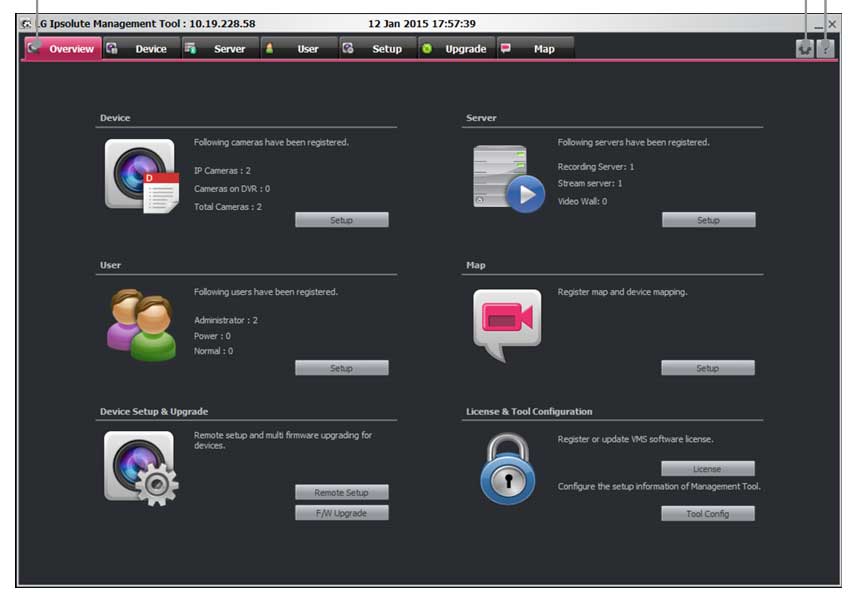The image size is (856, 601).
Task: Open the Server tab
Action: (x=219, y=49)
